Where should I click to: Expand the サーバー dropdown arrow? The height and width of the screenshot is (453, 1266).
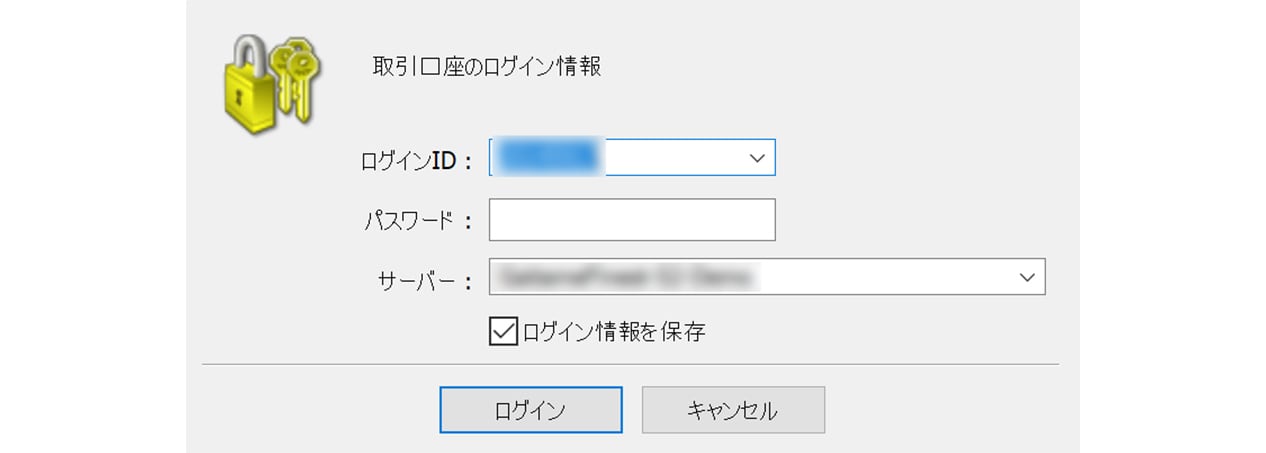(x=1027, y=277)
